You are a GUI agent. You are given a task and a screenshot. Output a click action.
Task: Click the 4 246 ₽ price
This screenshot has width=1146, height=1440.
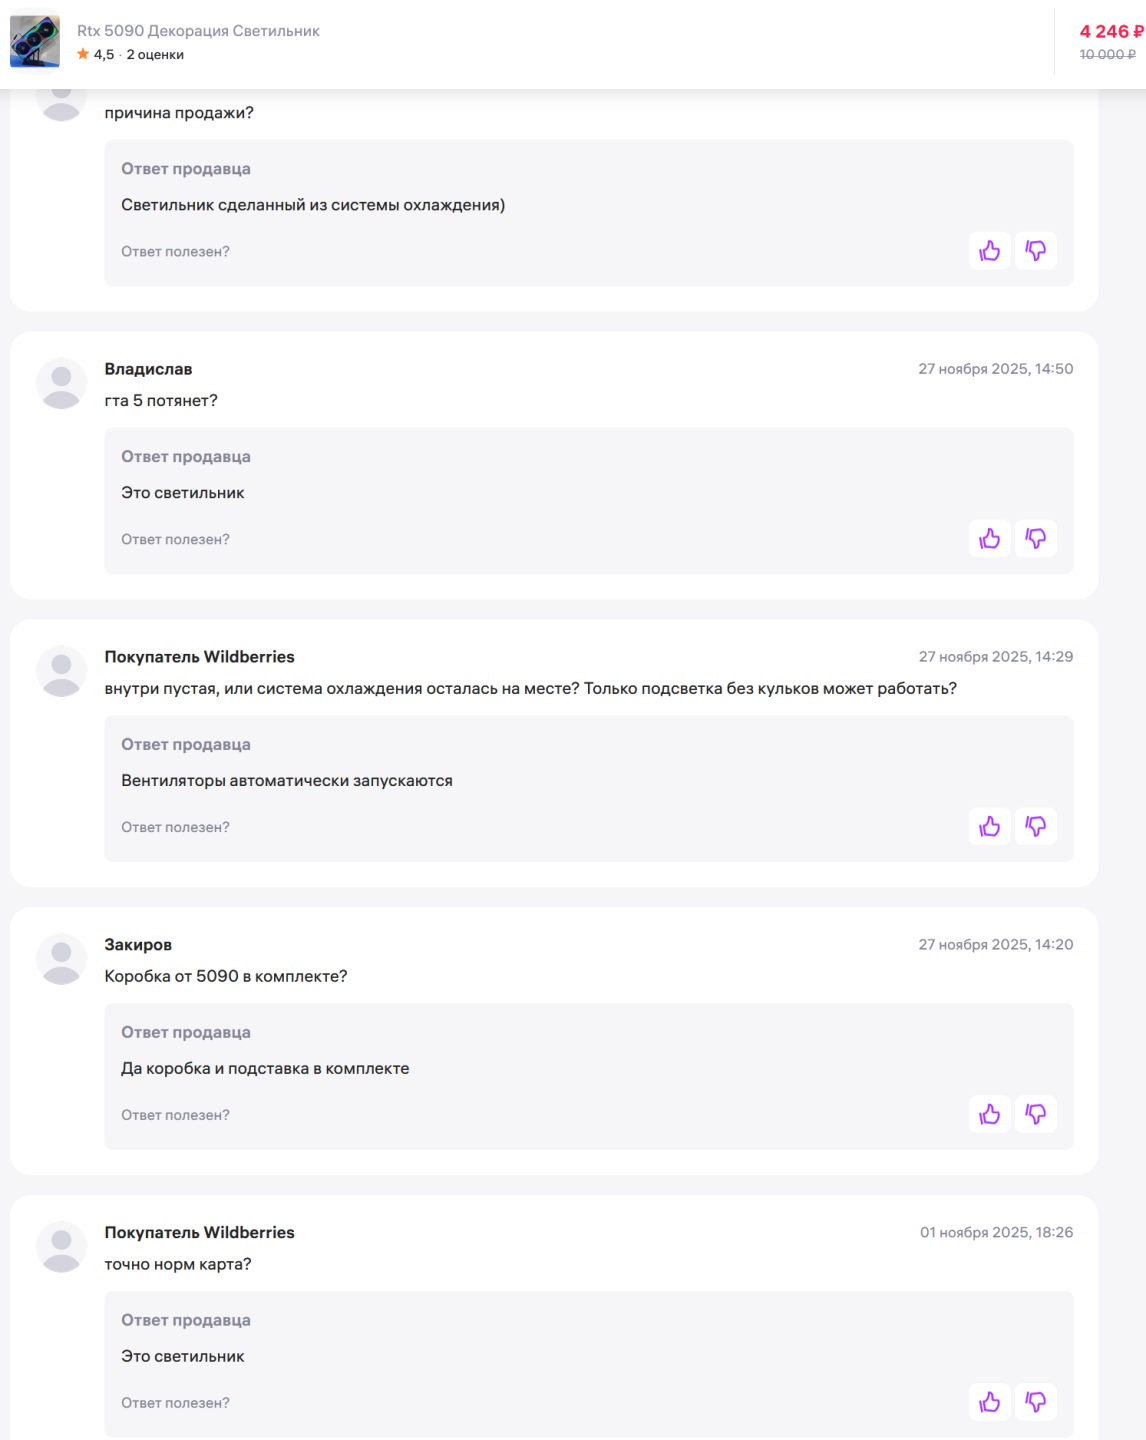tap(1110, 32)
